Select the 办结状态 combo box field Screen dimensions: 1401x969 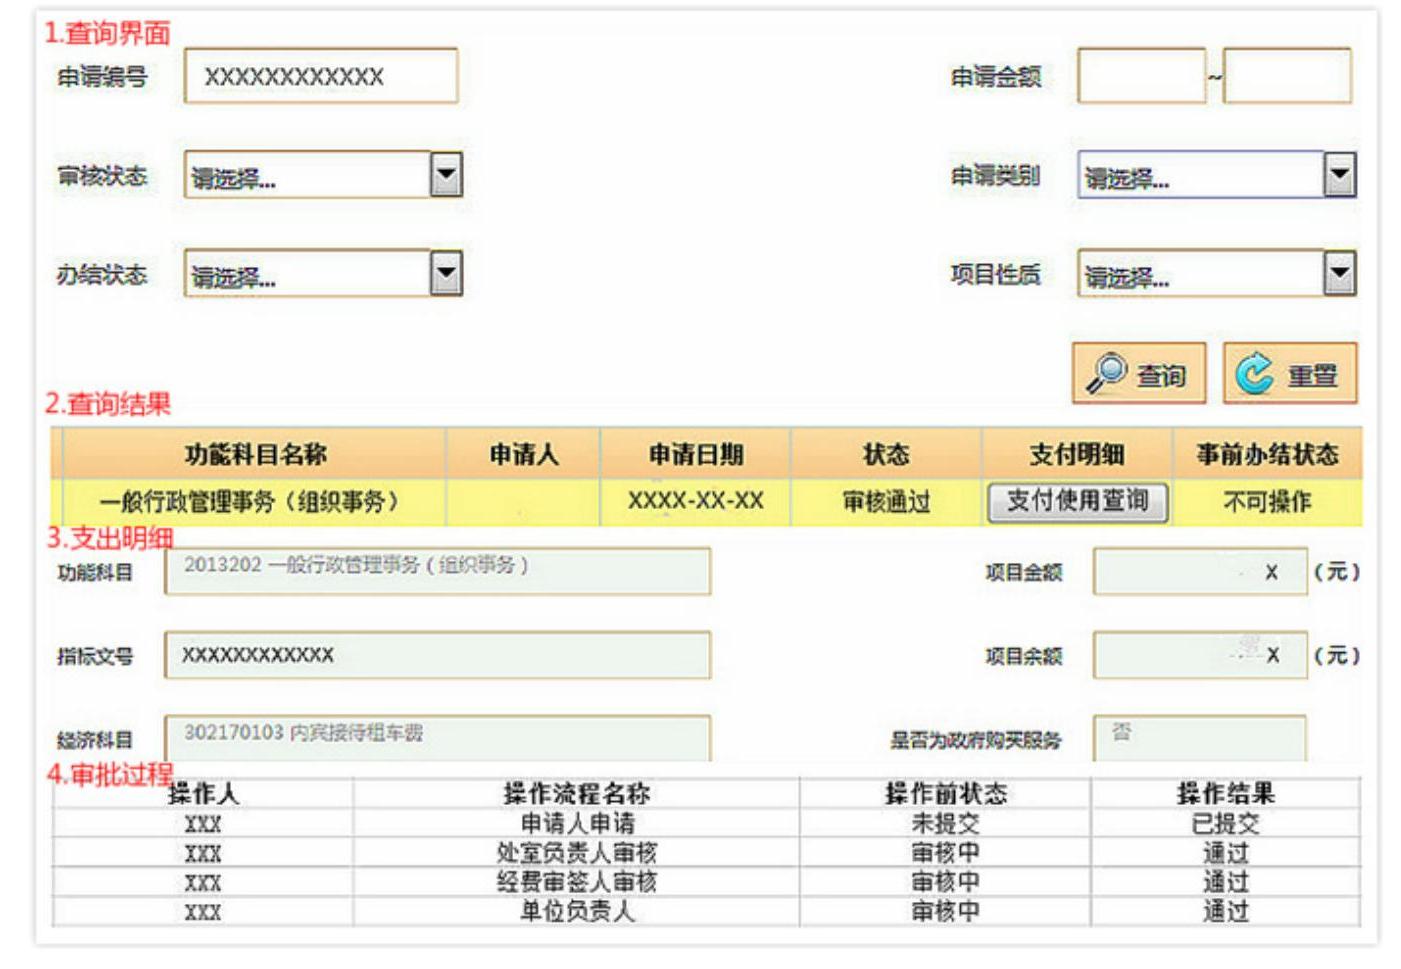pos(323,273)
